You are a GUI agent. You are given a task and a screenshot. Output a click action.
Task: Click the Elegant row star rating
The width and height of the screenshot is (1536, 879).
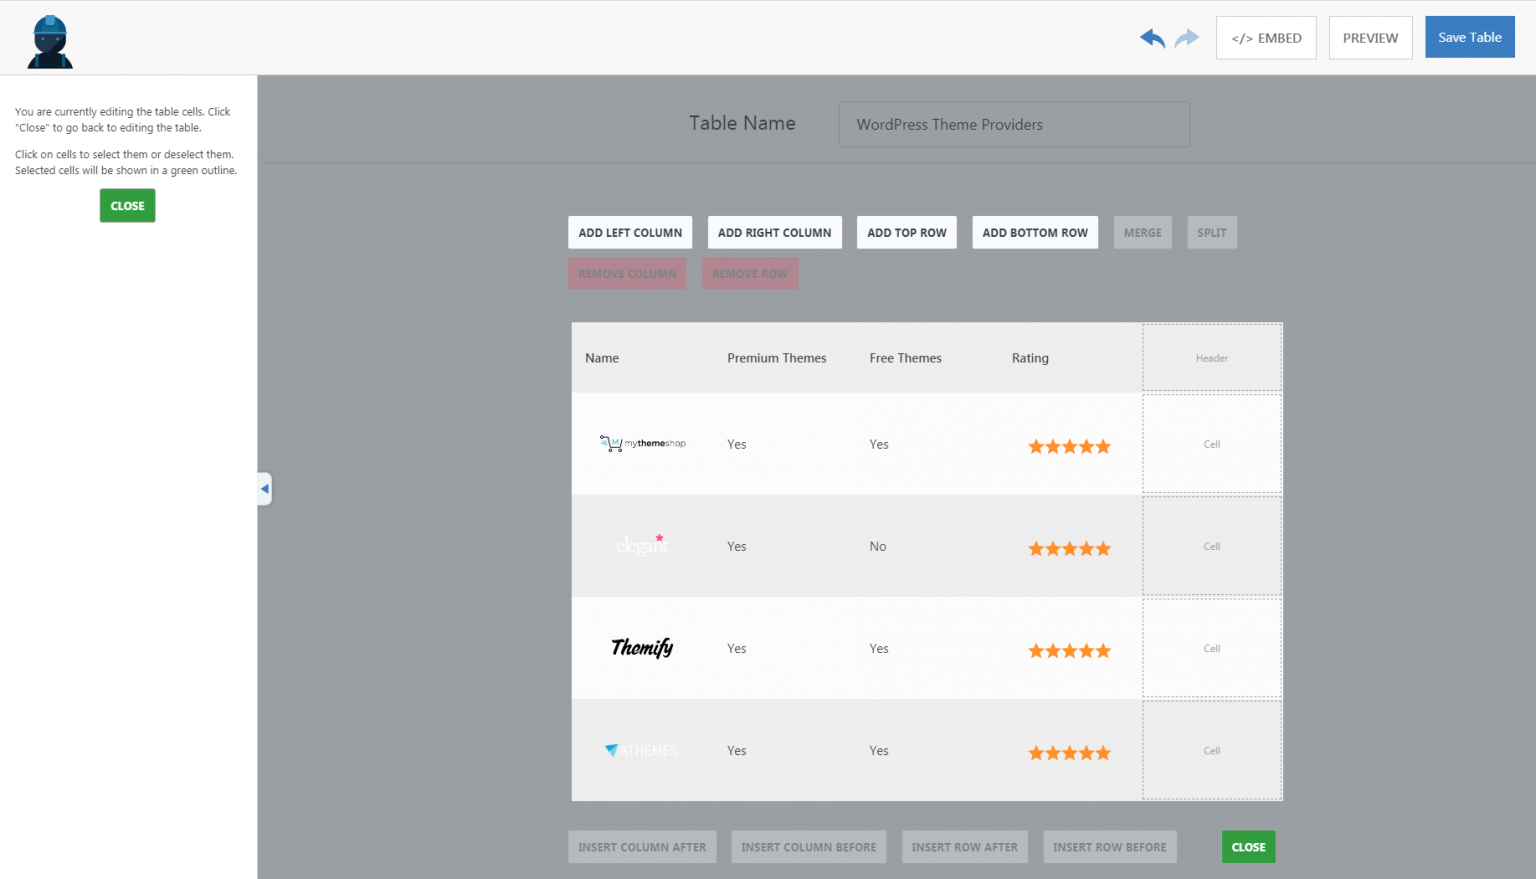(x=1069, y=548)
